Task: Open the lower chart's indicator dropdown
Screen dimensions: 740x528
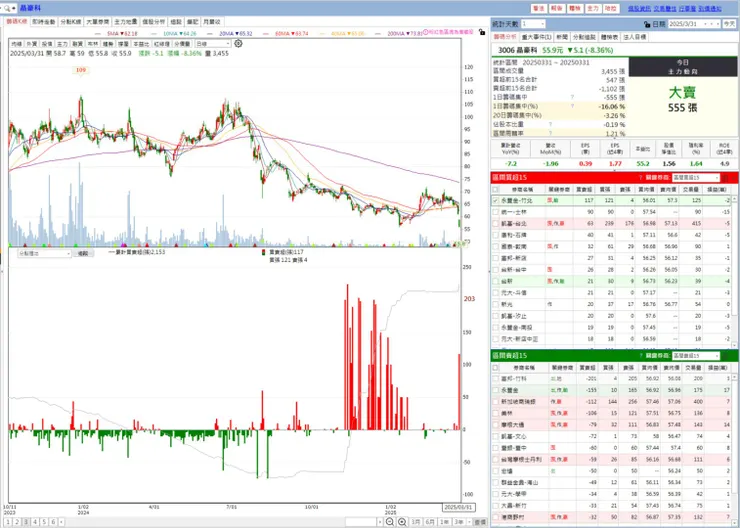Action: coord(44,253)
